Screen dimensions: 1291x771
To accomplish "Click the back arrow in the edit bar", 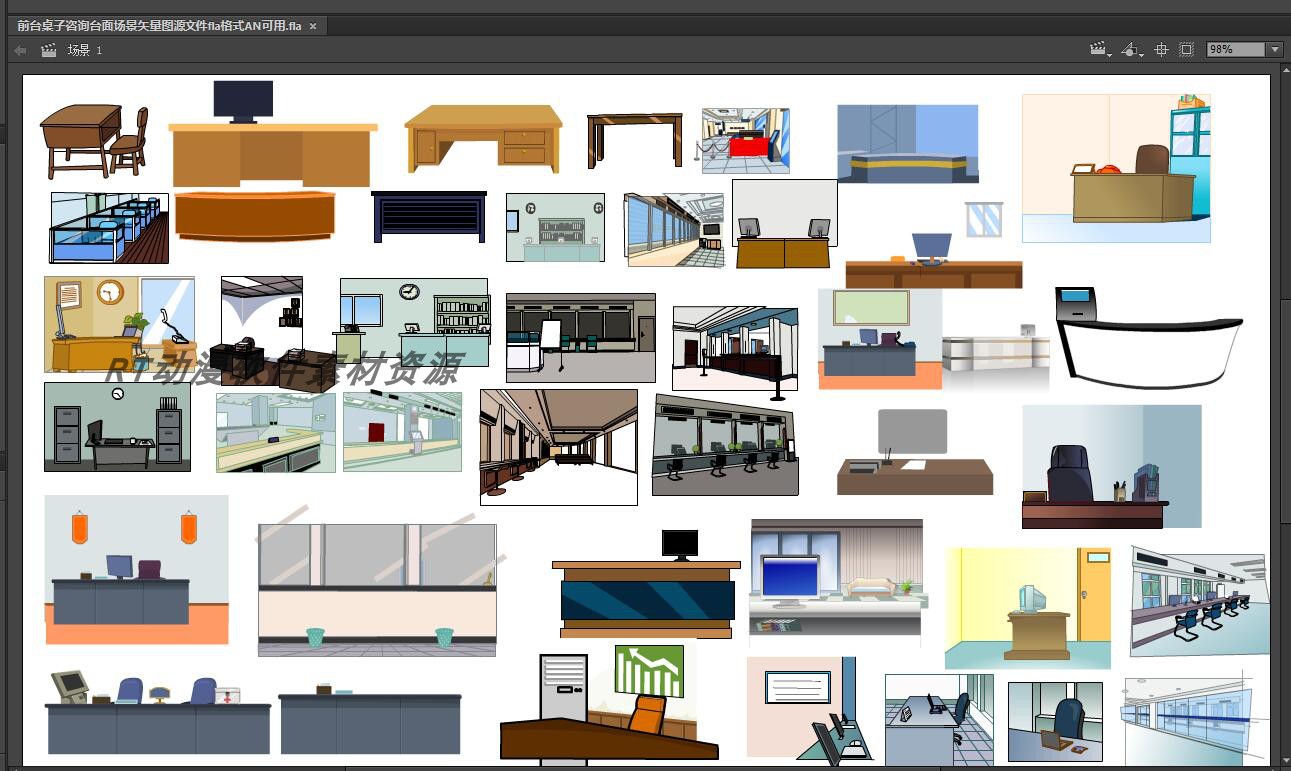I will (x=20, y=50).
